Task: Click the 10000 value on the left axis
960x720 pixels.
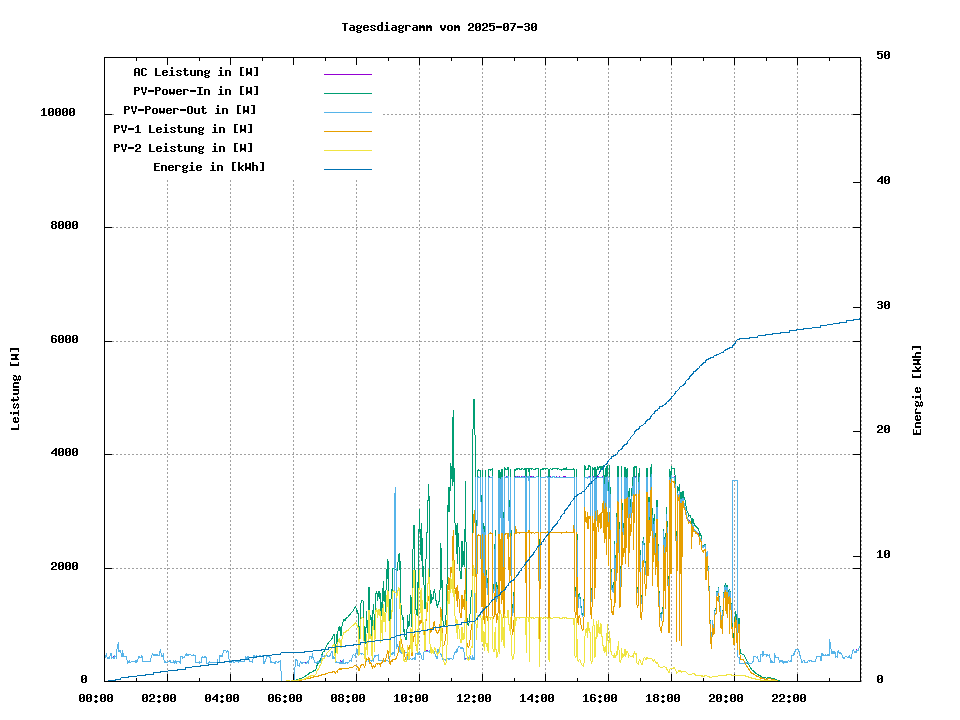Action: [x=58, y=112]
